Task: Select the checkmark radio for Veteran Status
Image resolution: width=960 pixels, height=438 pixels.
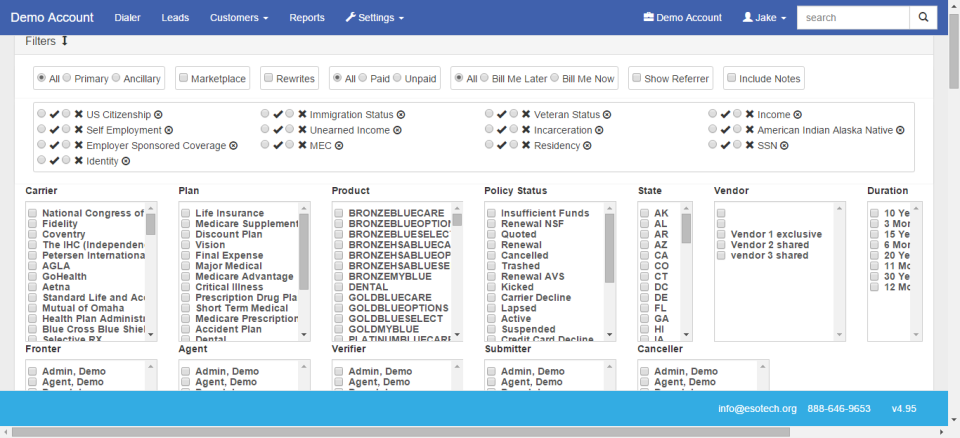Action: (x=489, y=114)
